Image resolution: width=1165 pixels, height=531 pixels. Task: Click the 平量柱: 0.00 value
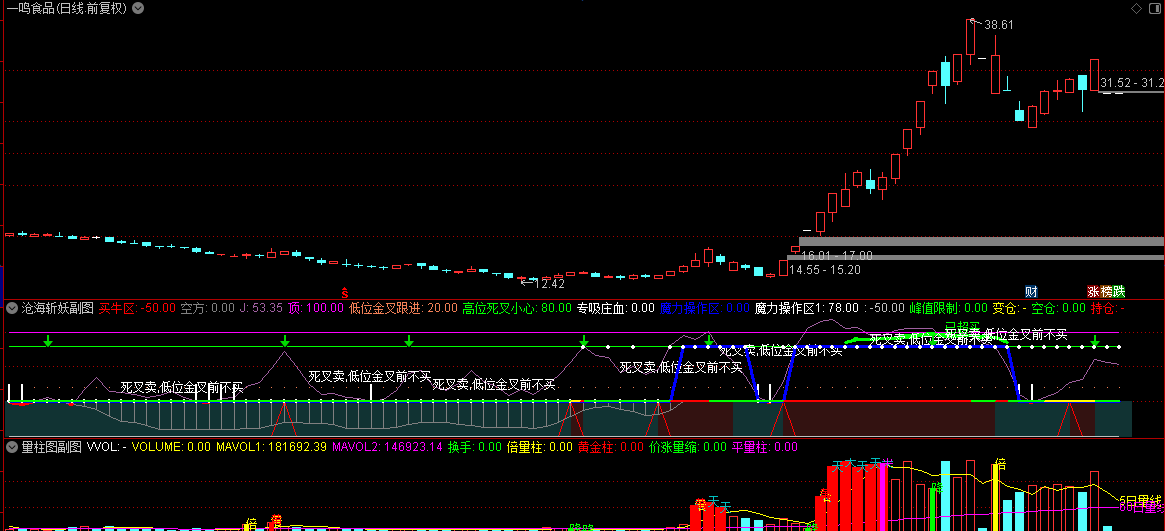point(765,447)
